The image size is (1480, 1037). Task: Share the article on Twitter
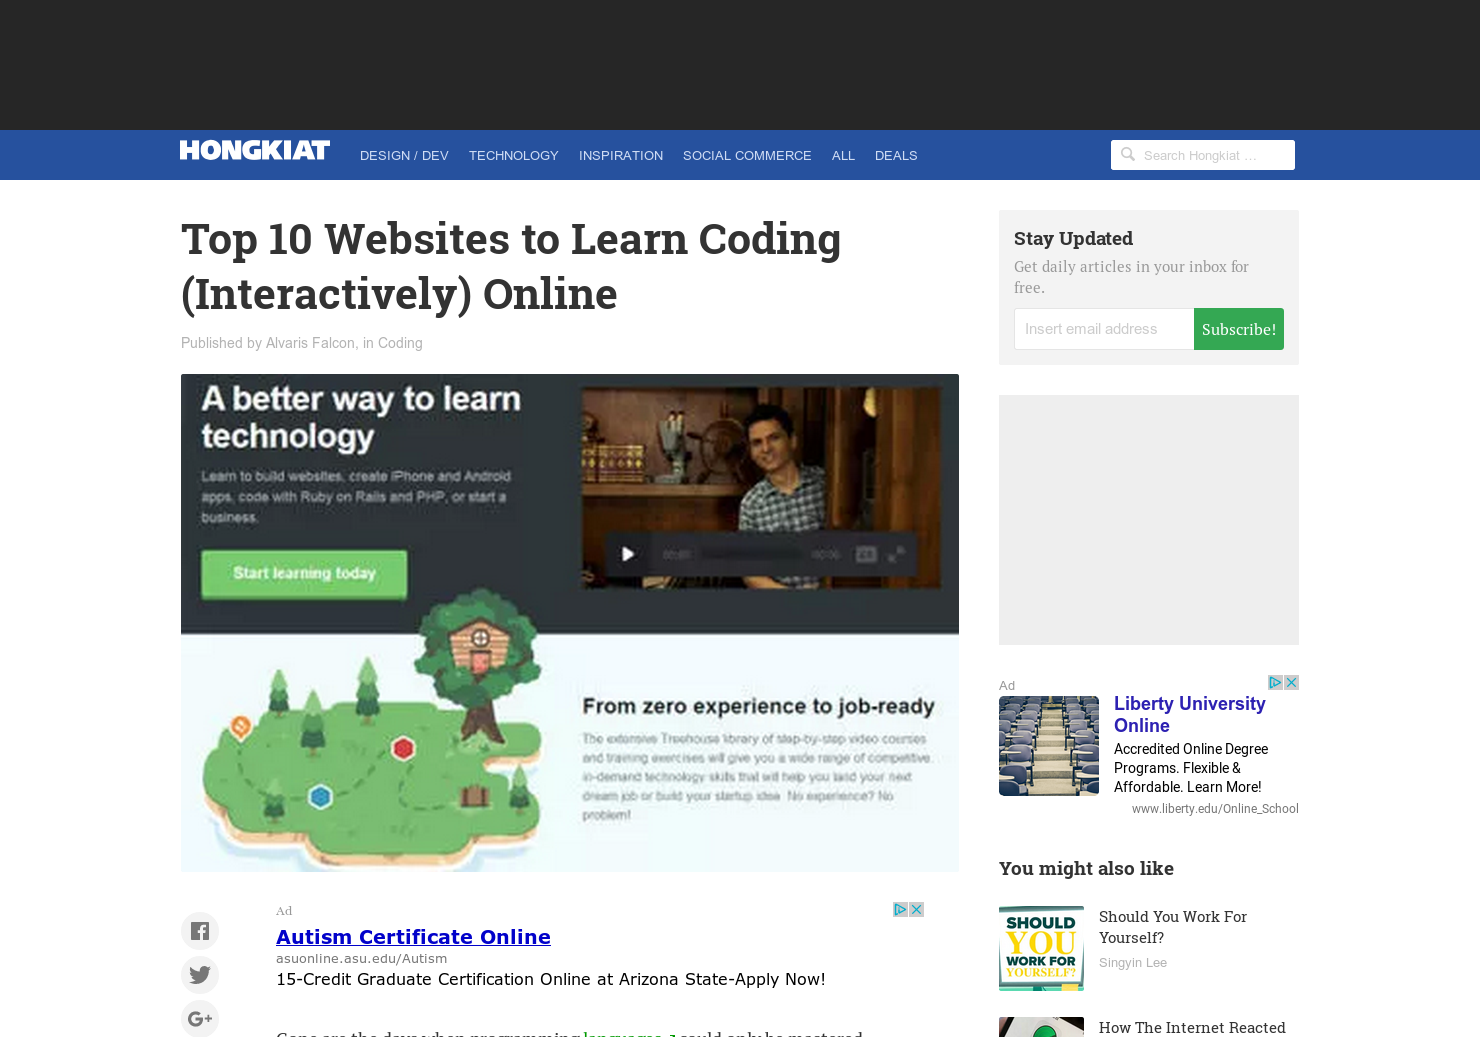(200, 974)
